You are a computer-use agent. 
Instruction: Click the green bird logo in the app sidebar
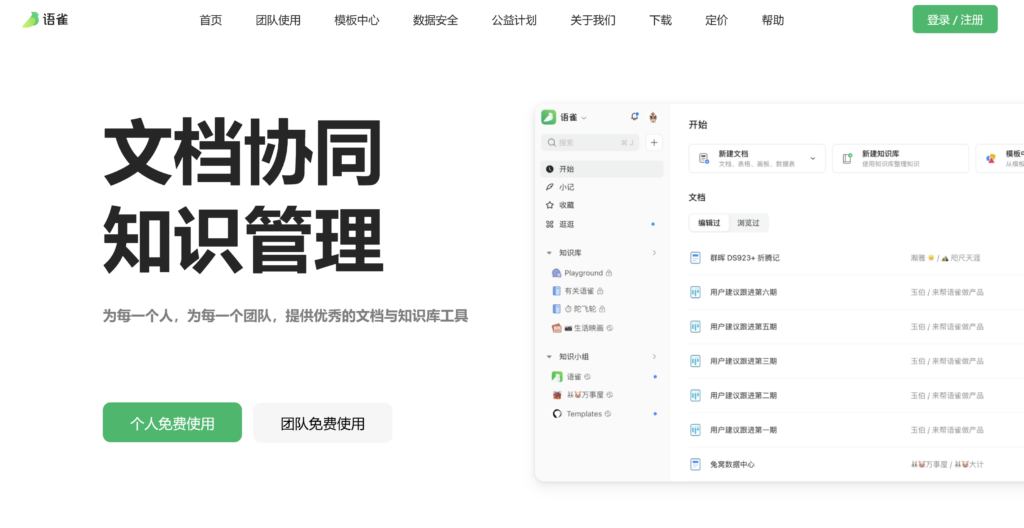[x=549, y=117]
